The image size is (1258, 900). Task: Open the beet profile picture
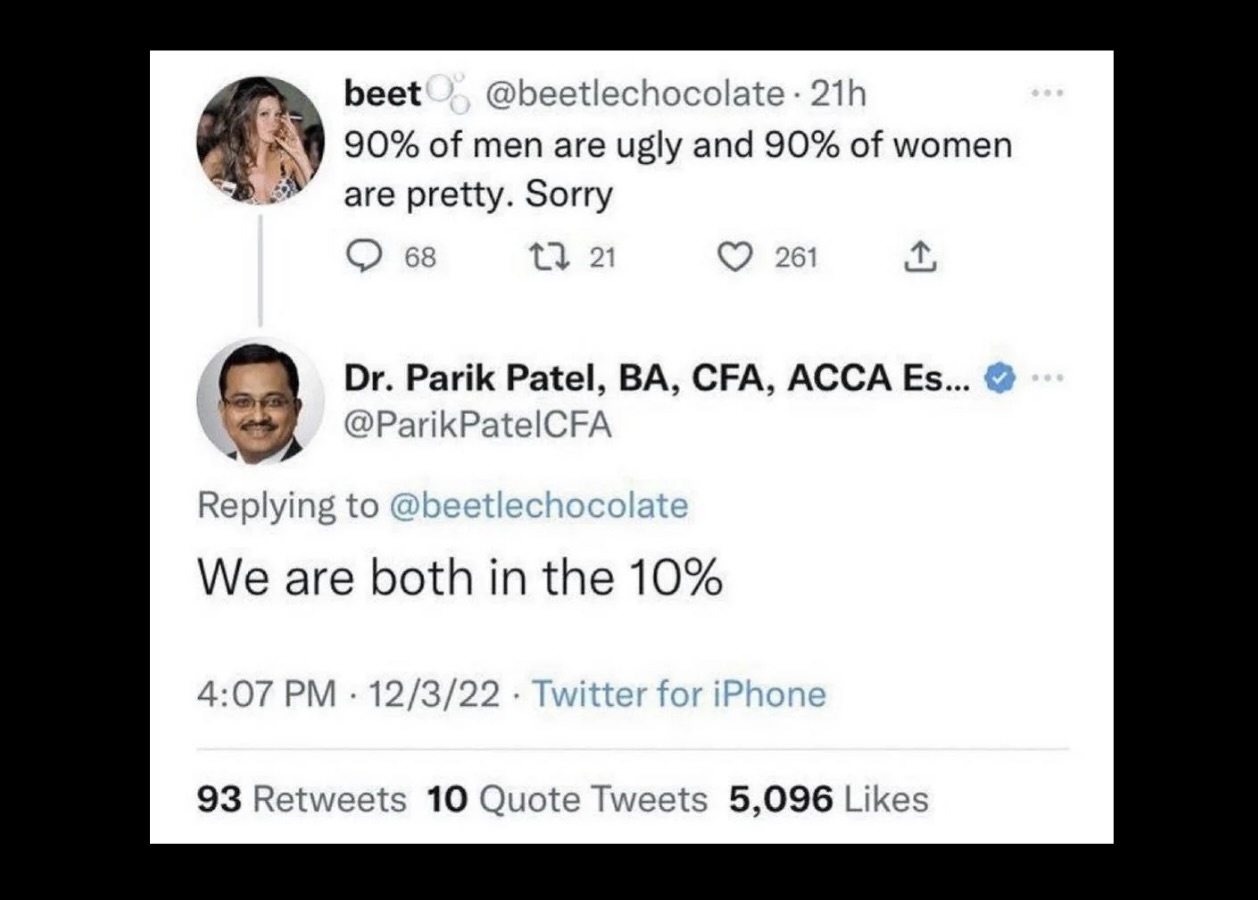click(x=260, y=141)
